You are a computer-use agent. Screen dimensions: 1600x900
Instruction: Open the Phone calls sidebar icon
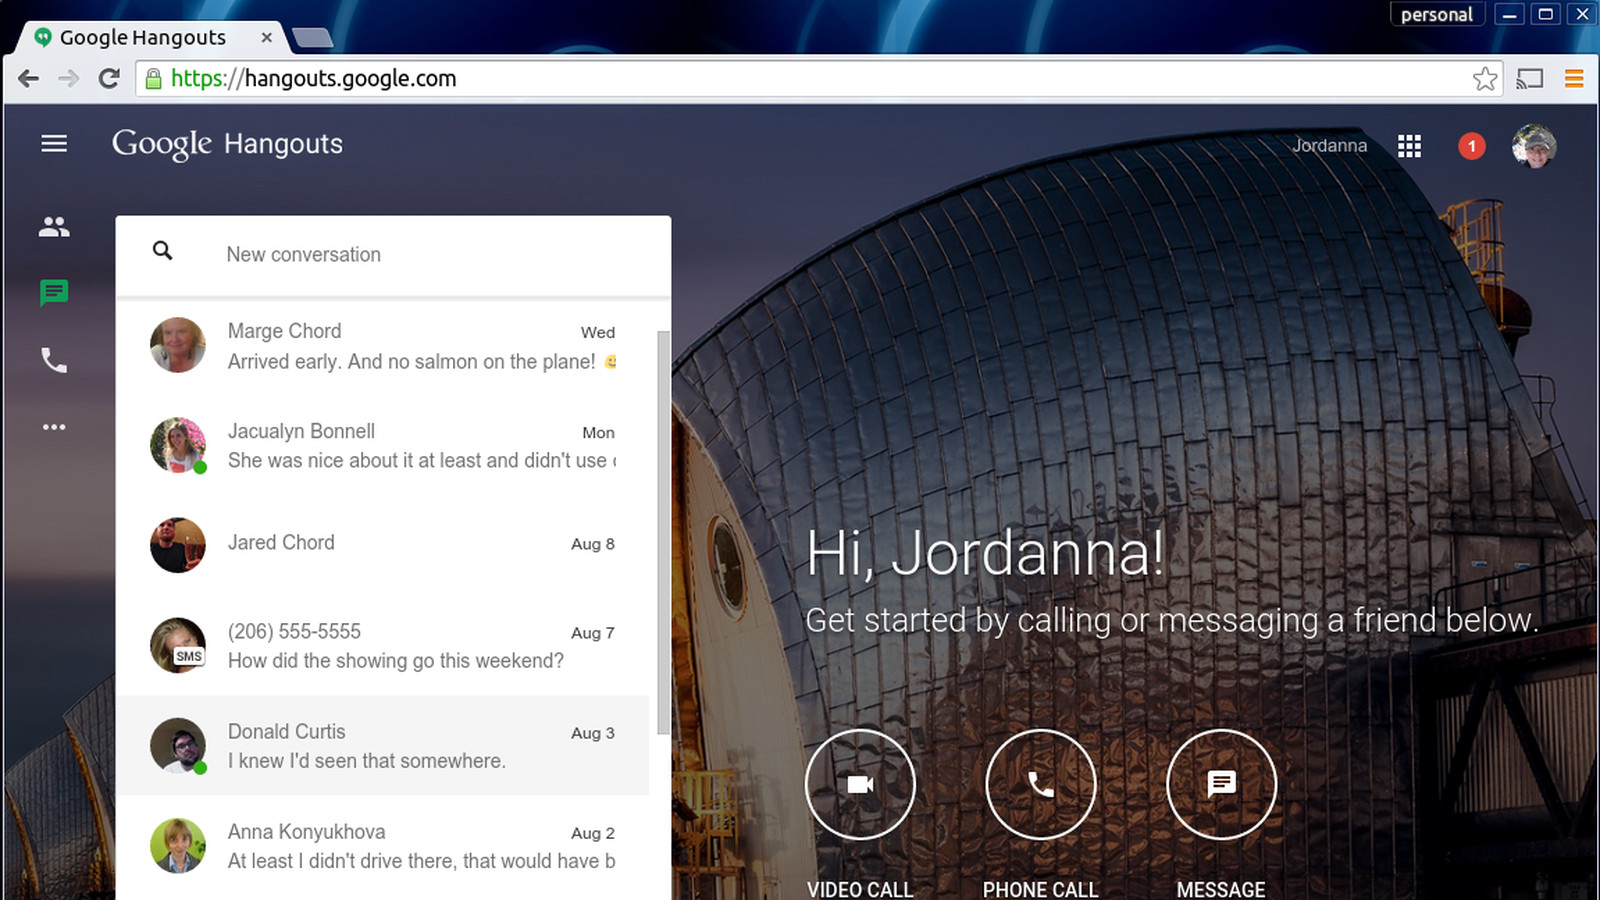(54, 360)
